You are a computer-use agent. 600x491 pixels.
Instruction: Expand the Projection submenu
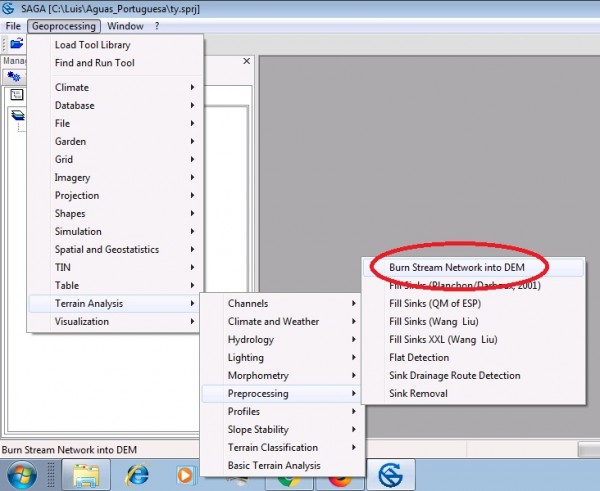pyautogui.click(x=115, y=195)
